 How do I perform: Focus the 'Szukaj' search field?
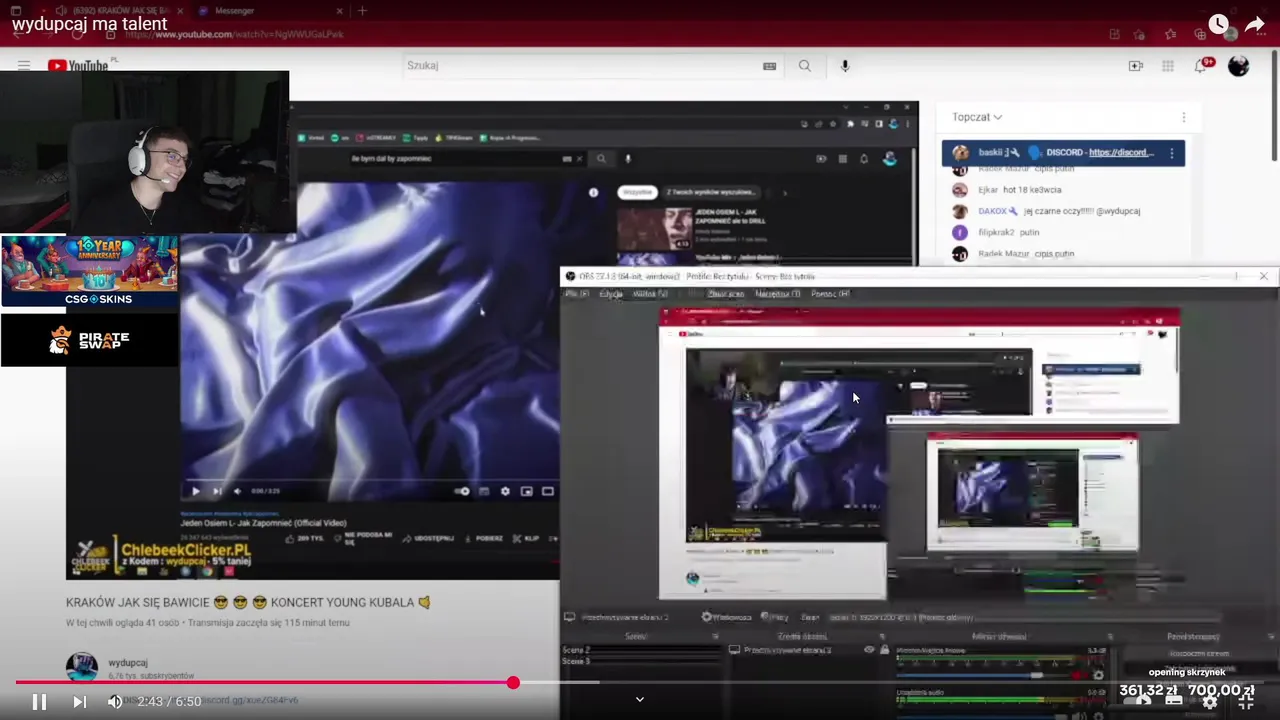[x=583, y=66]
